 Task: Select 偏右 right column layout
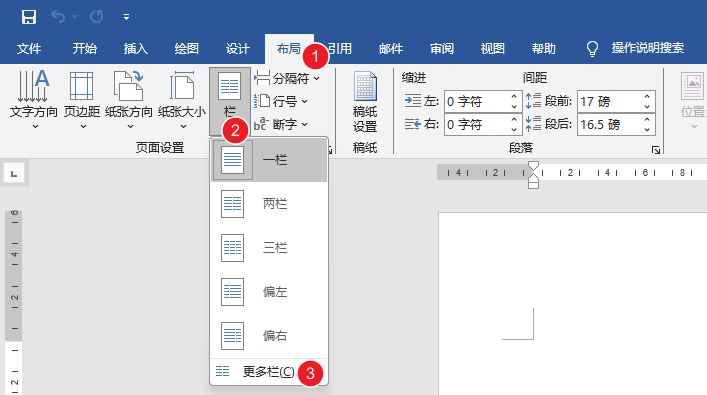[x=269, y=336]
